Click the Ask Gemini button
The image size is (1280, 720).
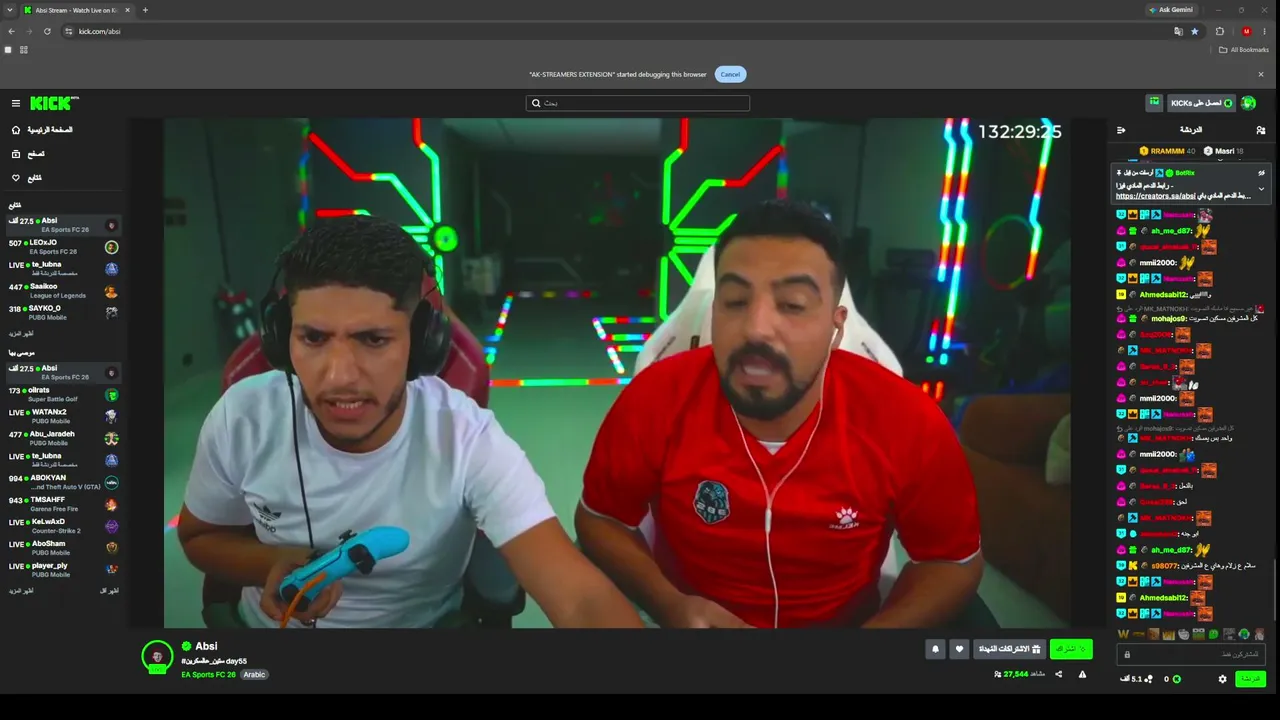(x=1171, y=10)
